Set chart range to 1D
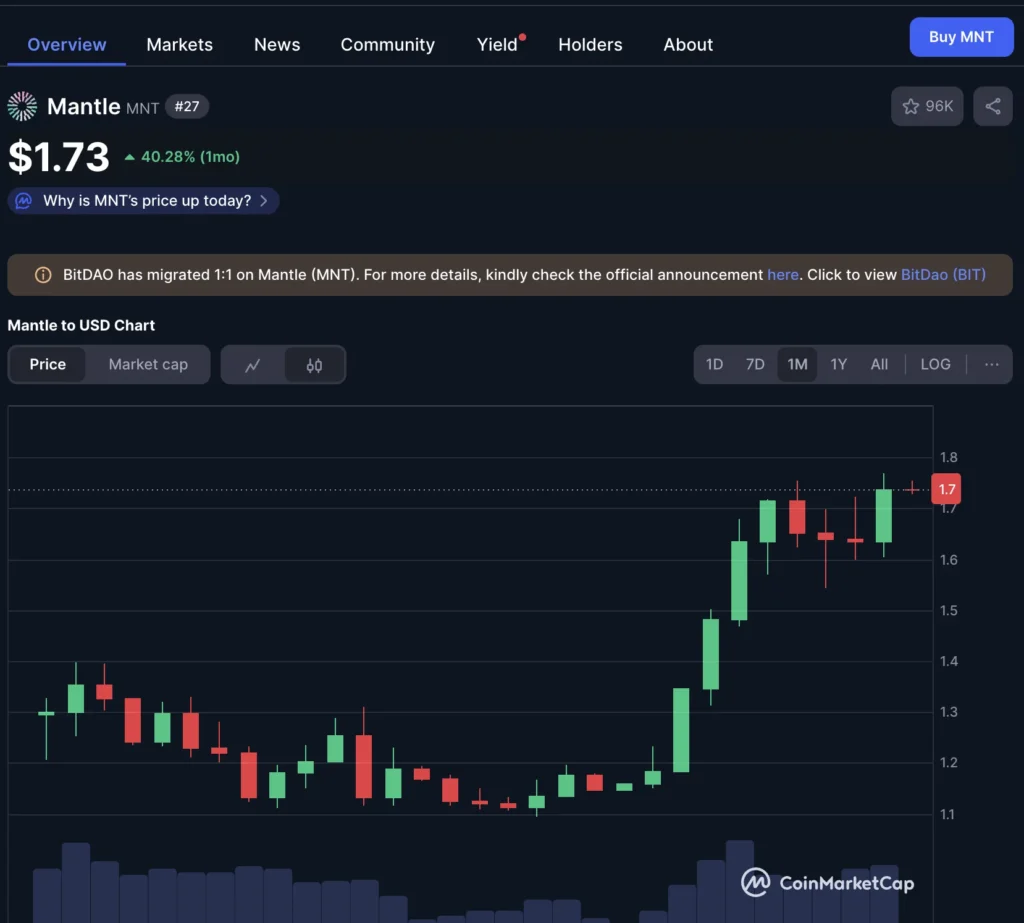This screenshot has width=1024, height=923. [714, 364]
